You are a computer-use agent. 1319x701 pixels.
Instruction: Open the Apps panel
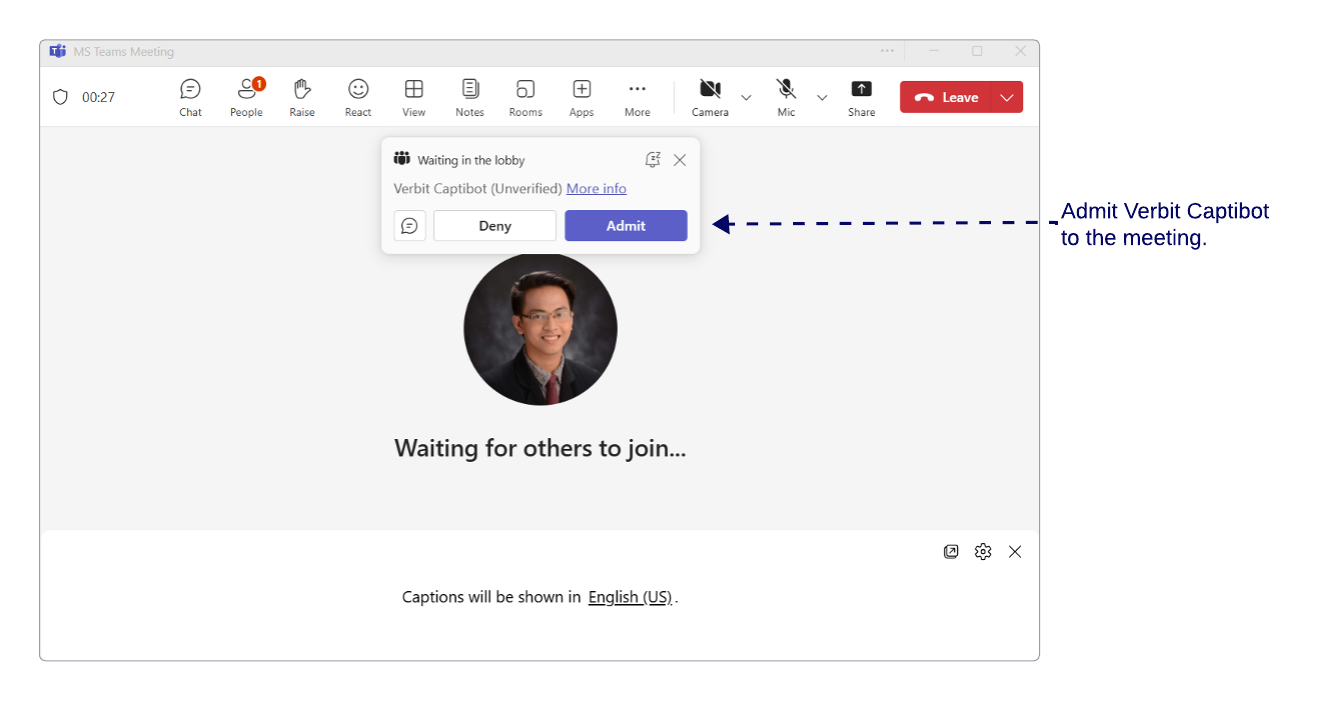(581, 97)
